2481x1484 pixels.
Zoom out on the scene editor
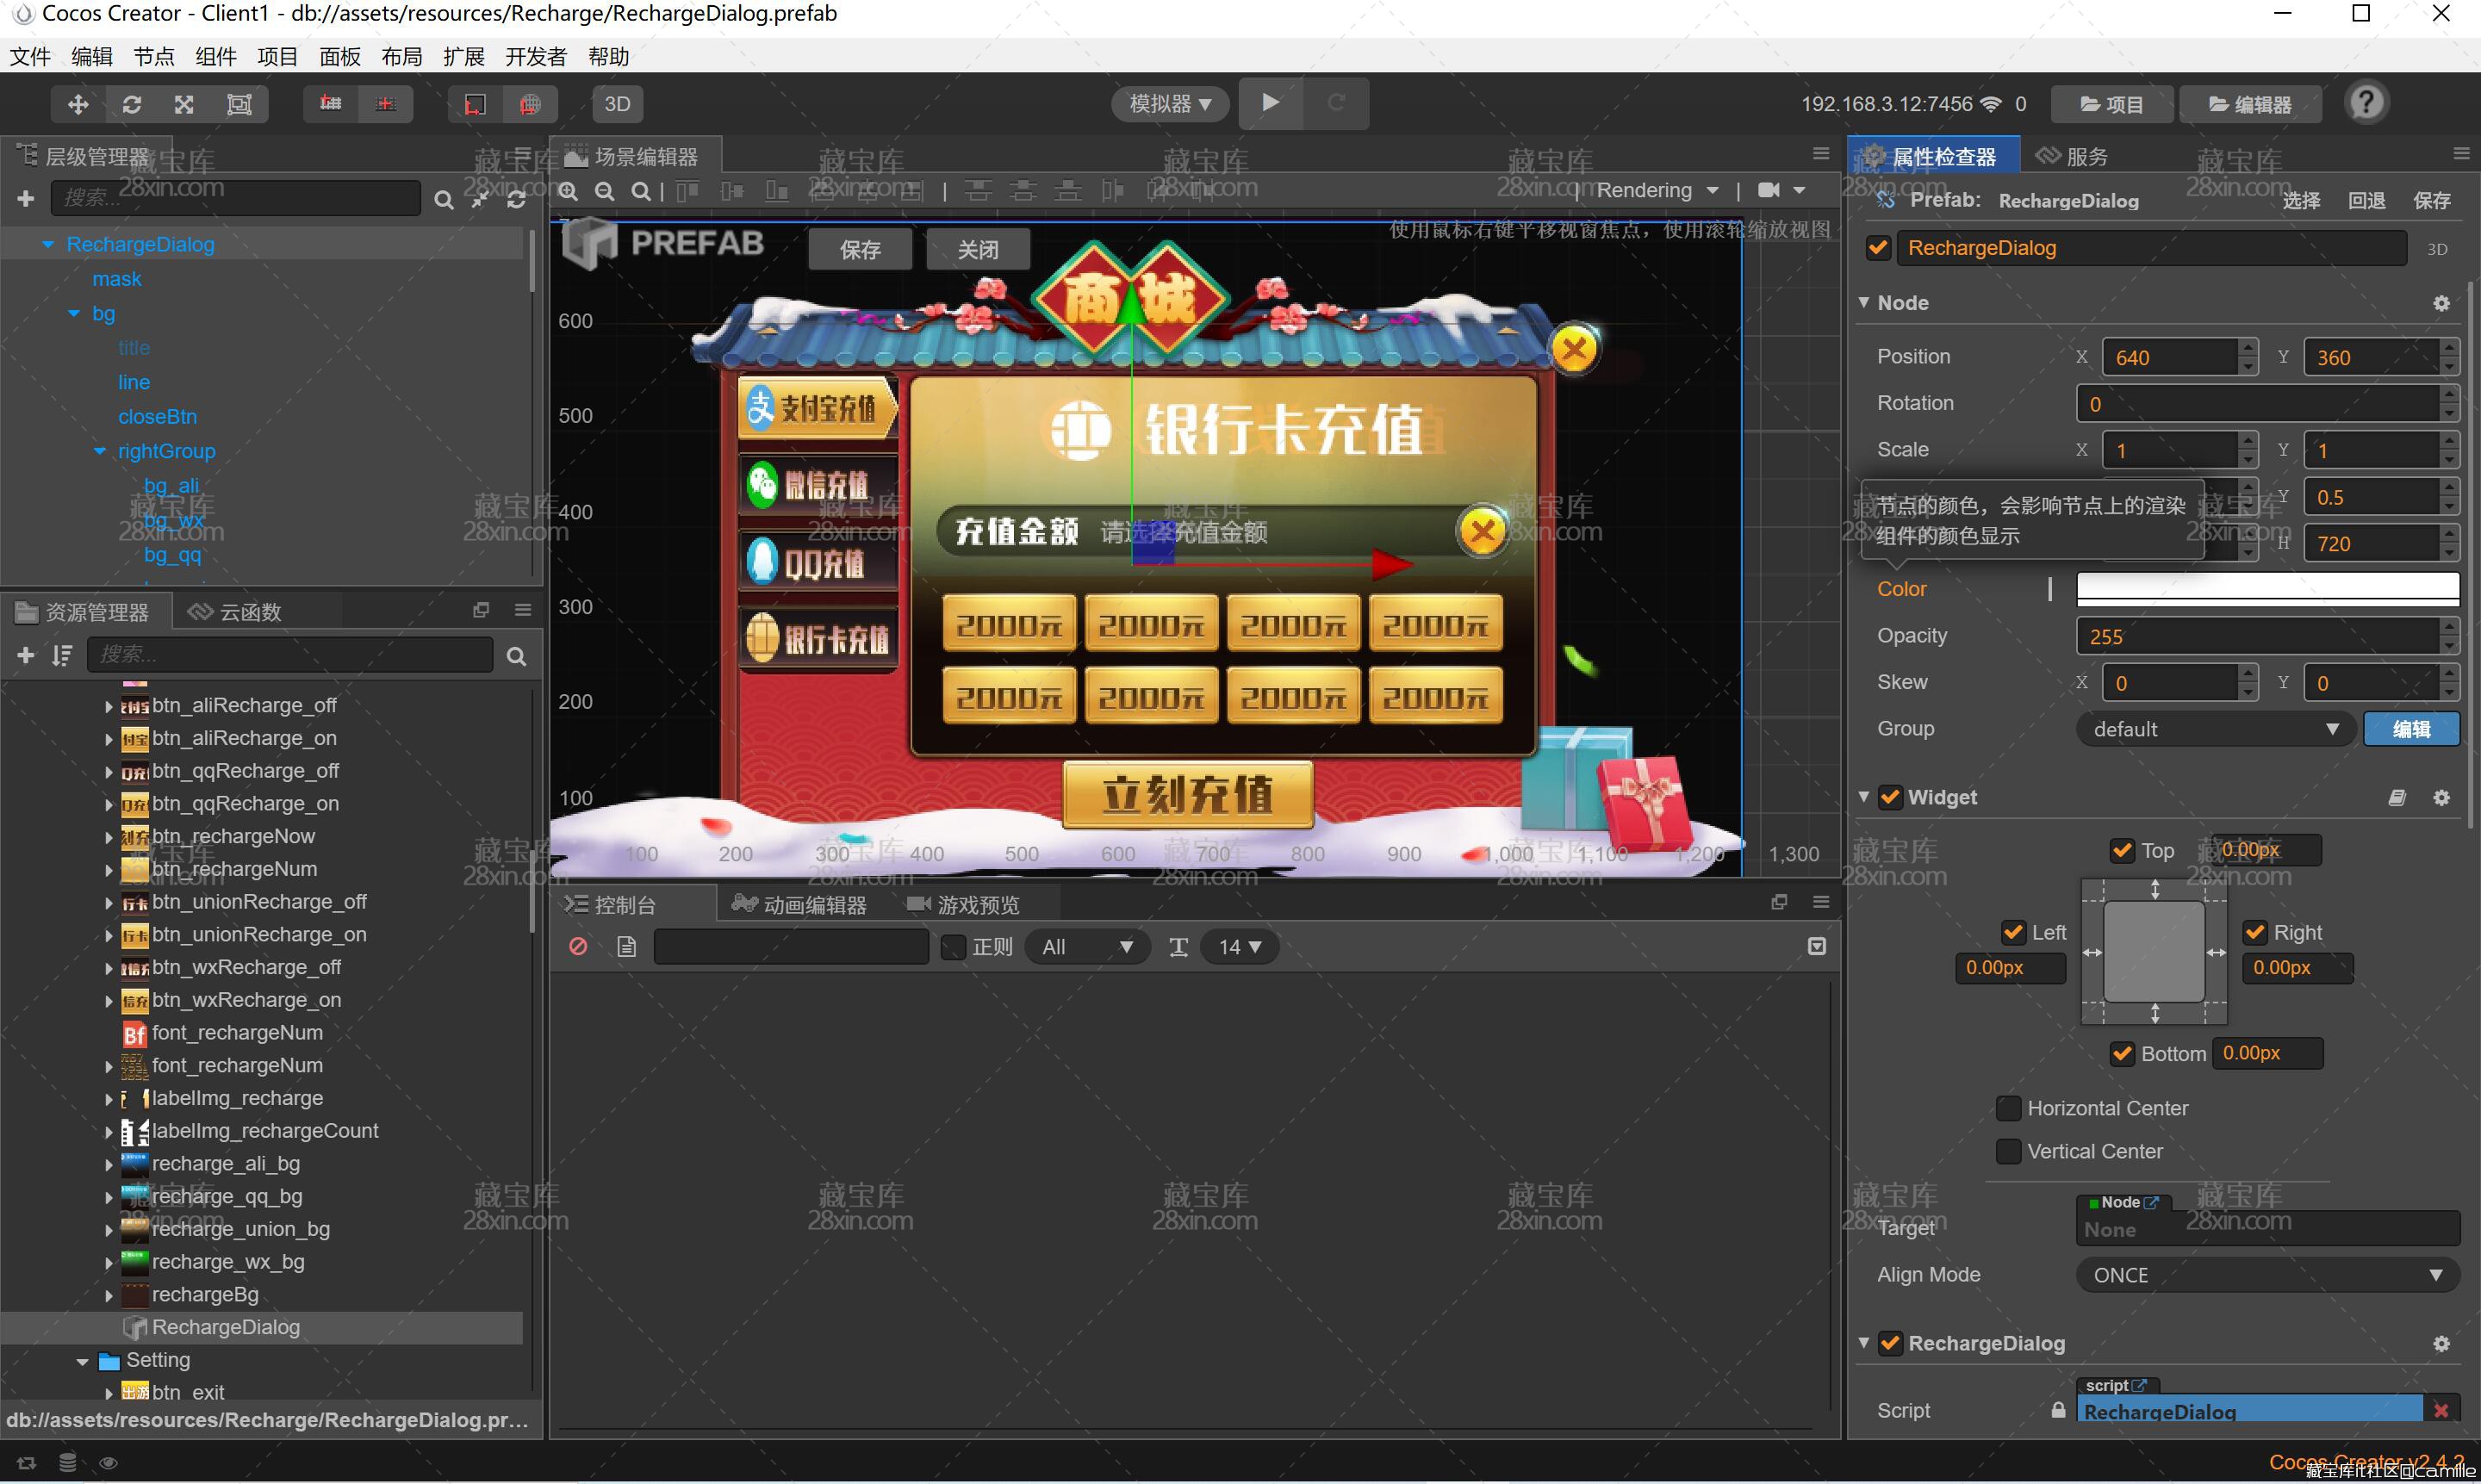[x=604, y=191]
